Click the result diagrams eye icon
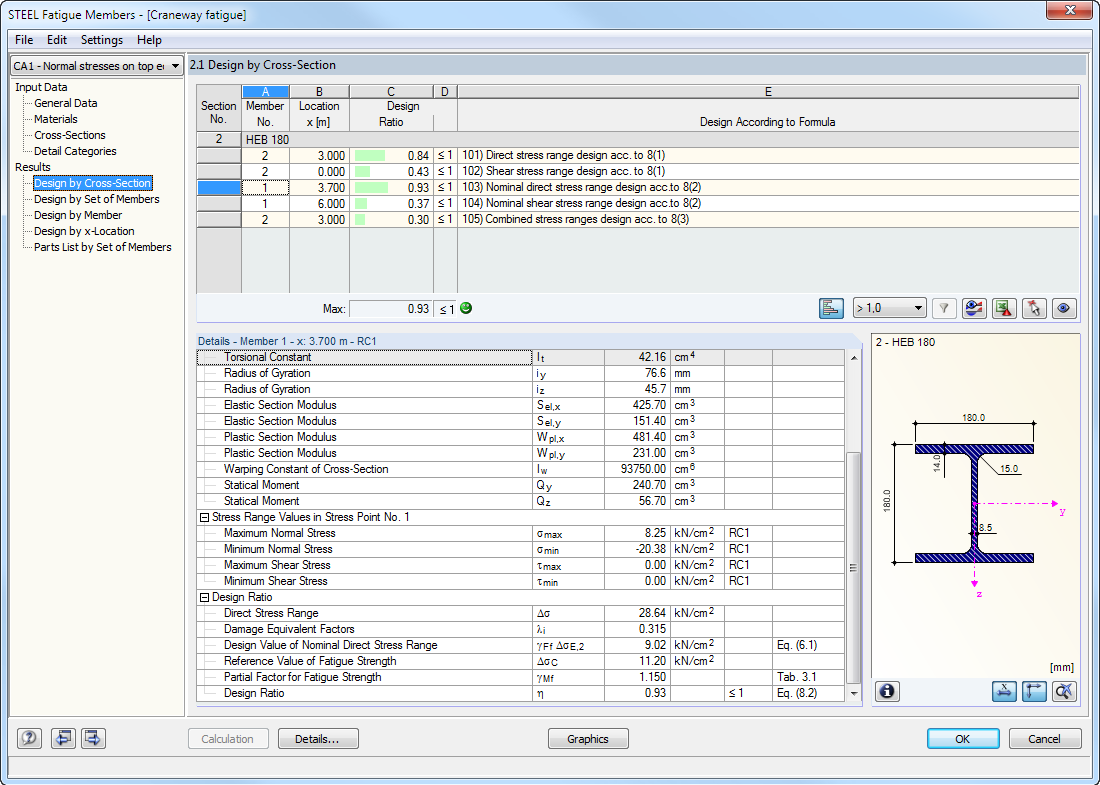Image resolution: width=1100 pixels, height=785 pixels. [974, 308]
